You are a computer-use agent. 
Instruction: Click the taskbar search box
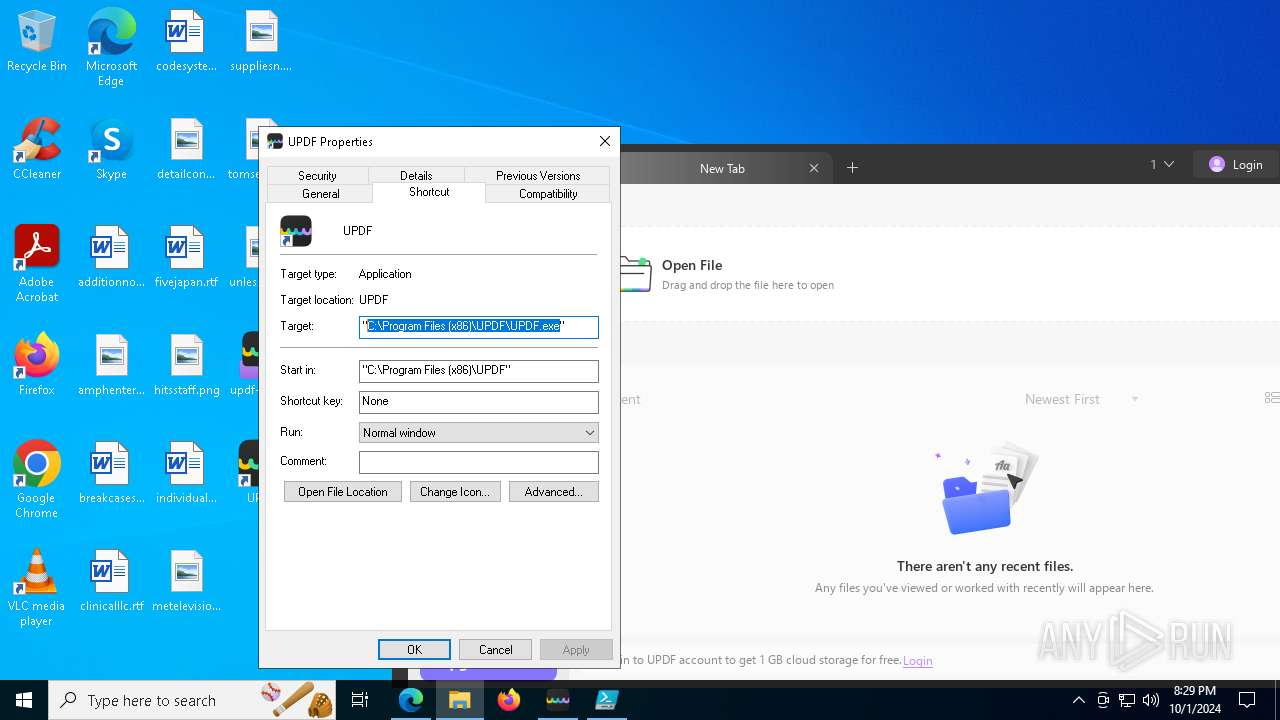point(193,700)
